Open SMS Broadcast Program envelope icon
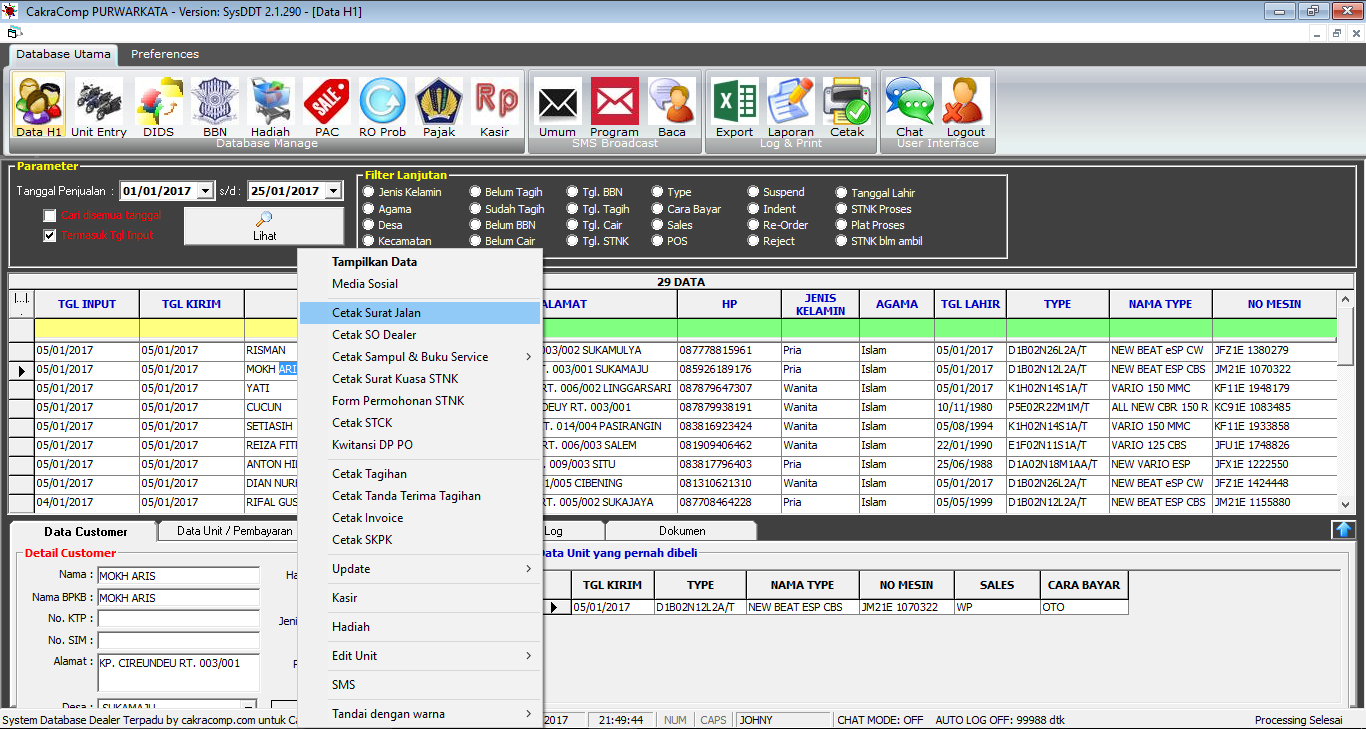 (614, 105)
